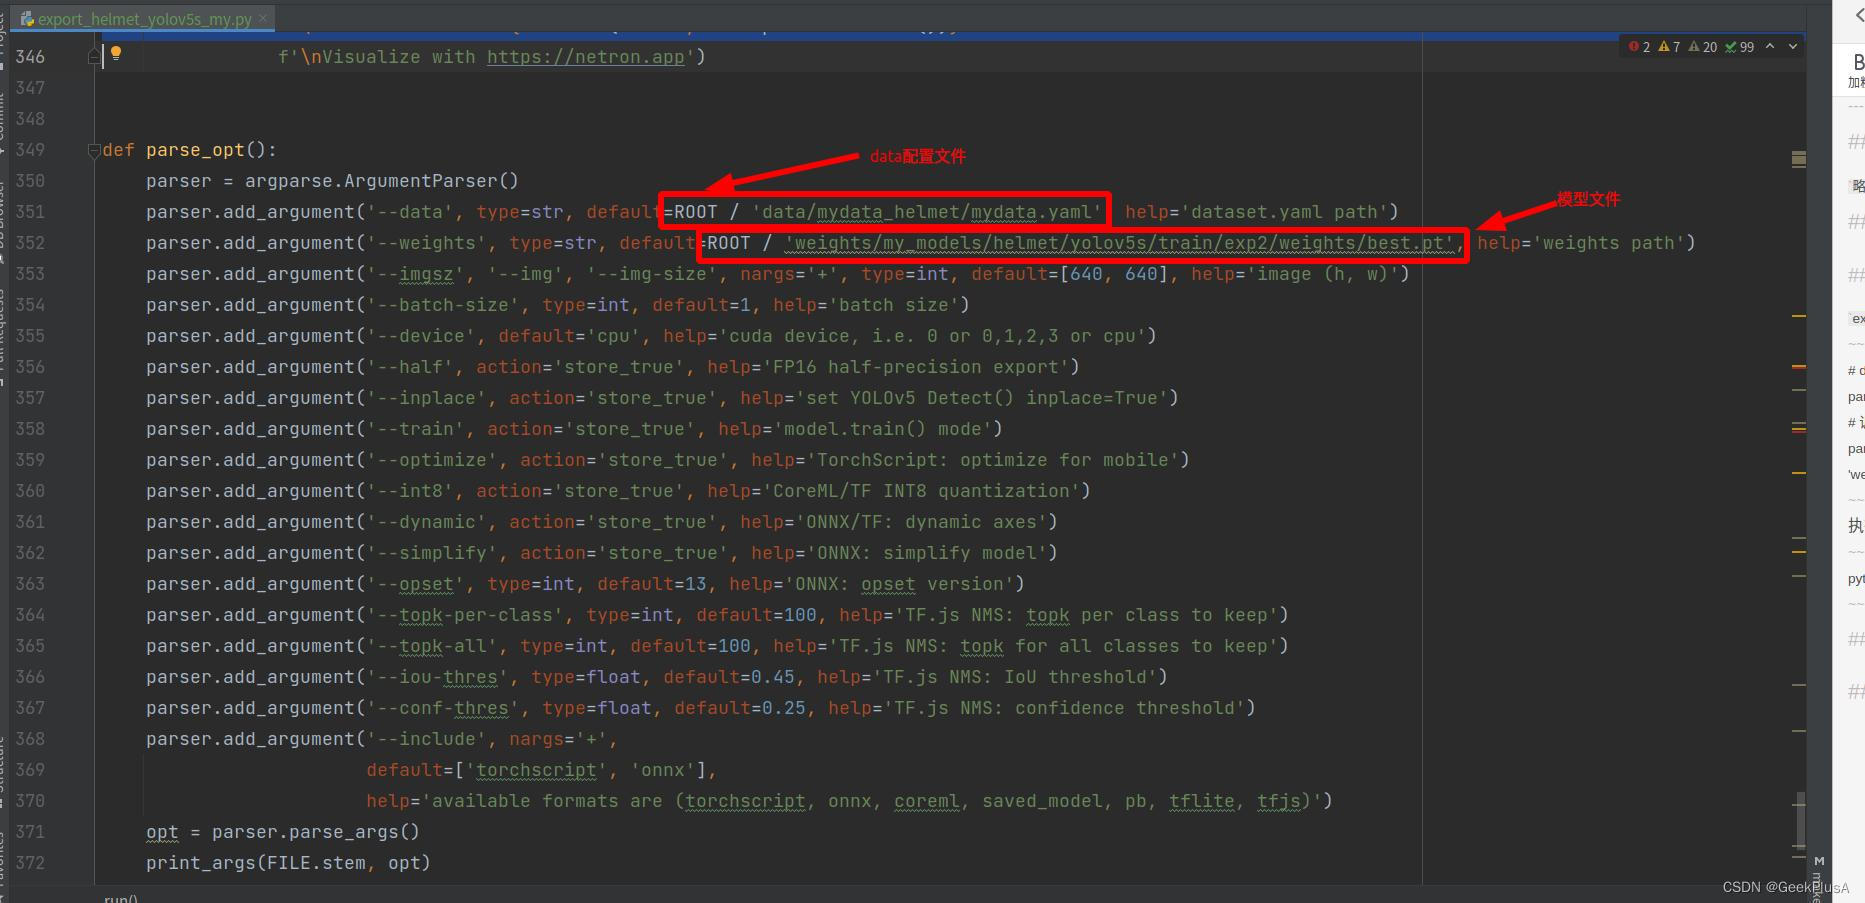Click gutter line number 349

tap(30, 150)
